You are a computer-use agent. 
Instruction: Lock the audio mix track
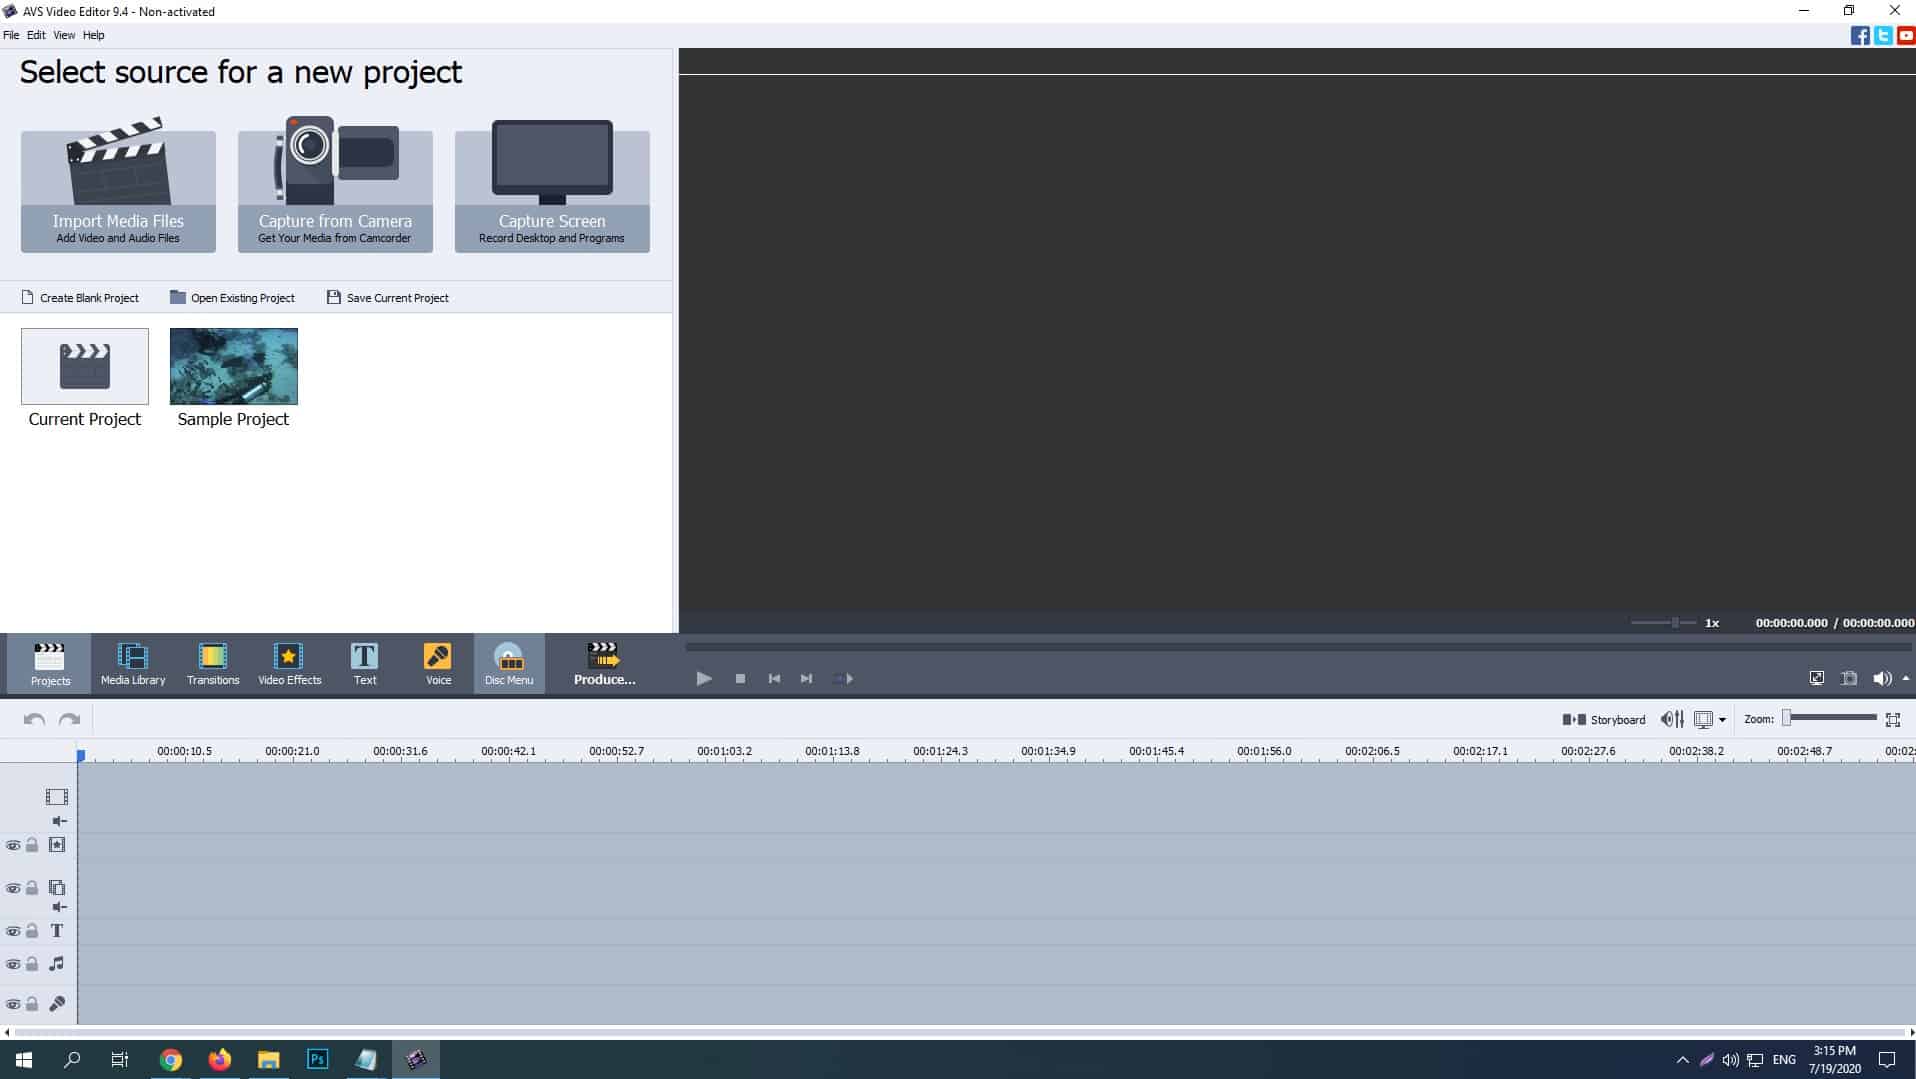(x=32, y=964)
